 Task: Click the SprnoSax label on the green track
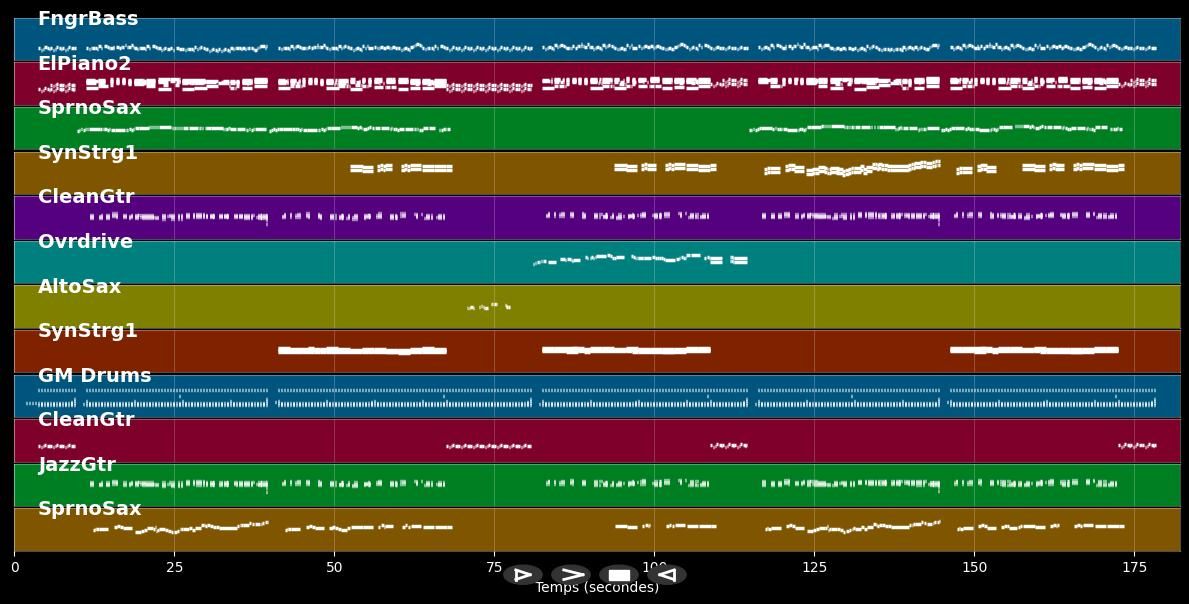click(x=89, y=108)
